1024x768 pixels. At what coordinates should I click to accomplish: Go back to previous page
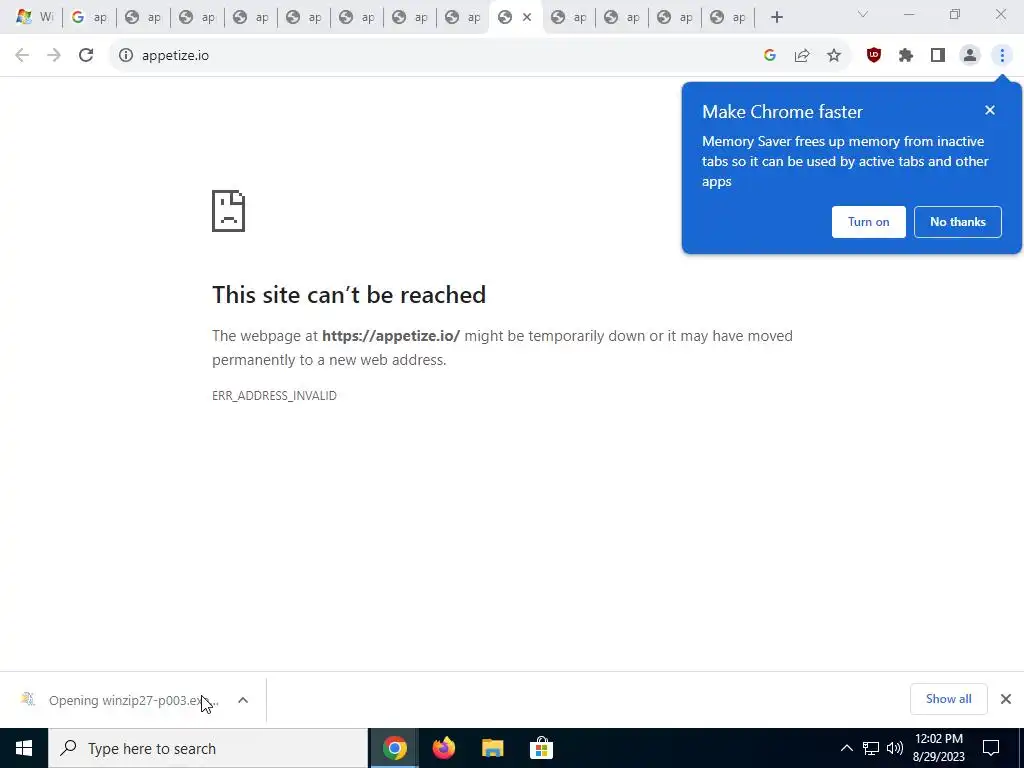pos(22,56)
